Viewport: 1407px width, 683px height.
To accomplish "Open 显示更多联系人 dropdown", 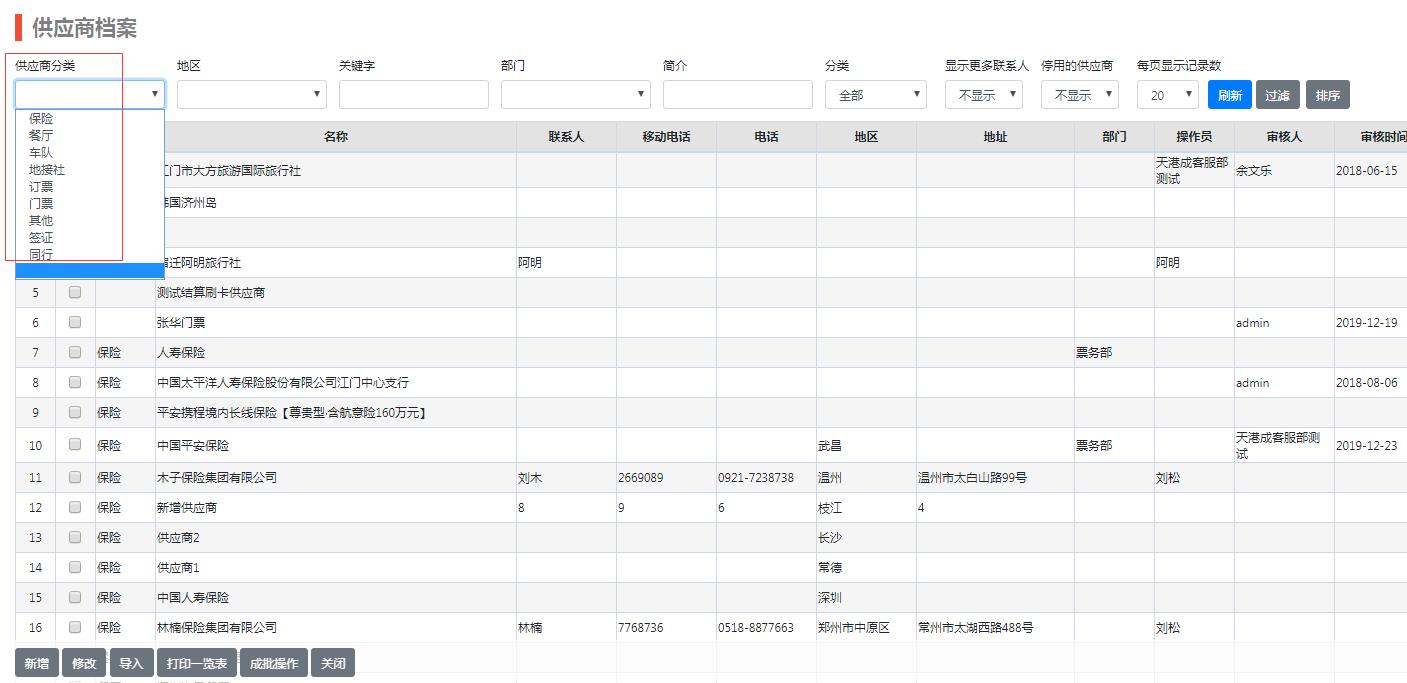I will coord(984,95).
